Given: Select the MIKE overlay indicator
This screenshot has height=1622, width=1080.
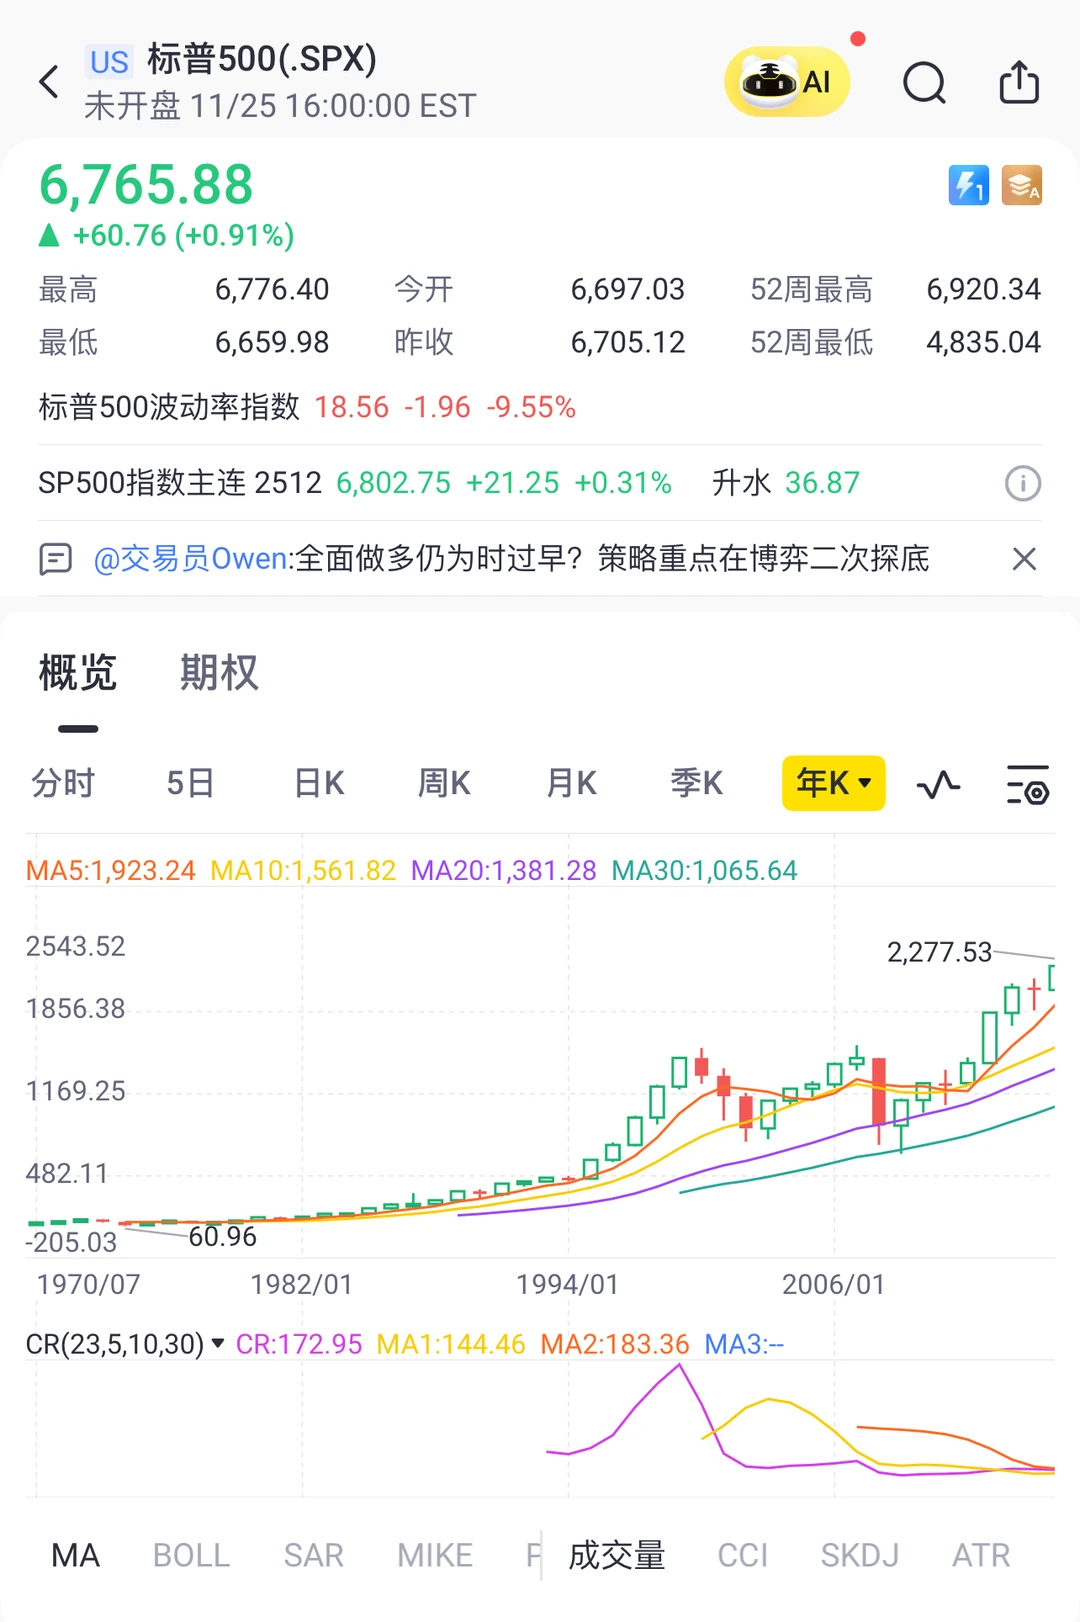Looking at the screenshot, I should point(435,1555).
